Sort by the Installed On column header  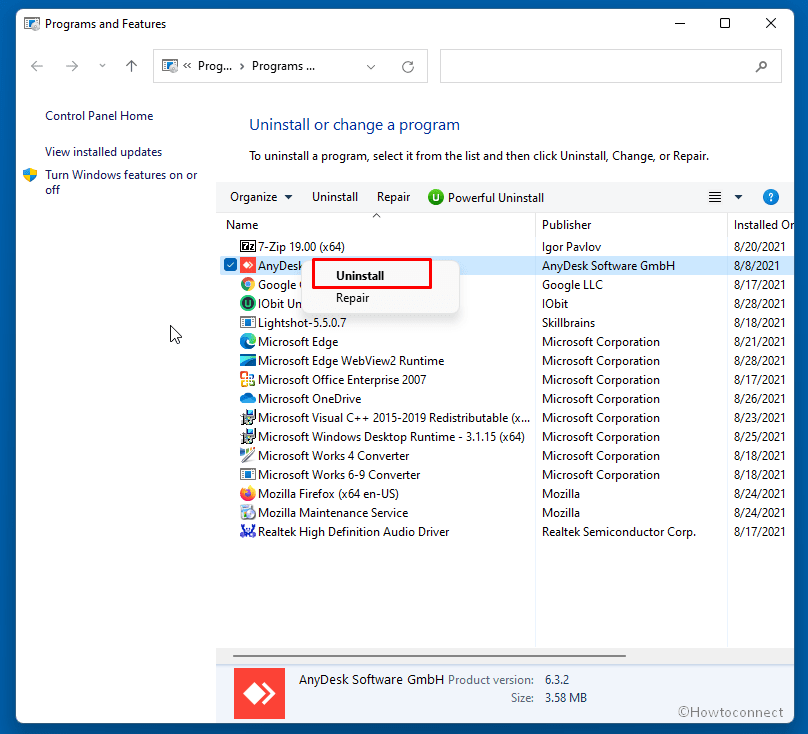point(763,225)
